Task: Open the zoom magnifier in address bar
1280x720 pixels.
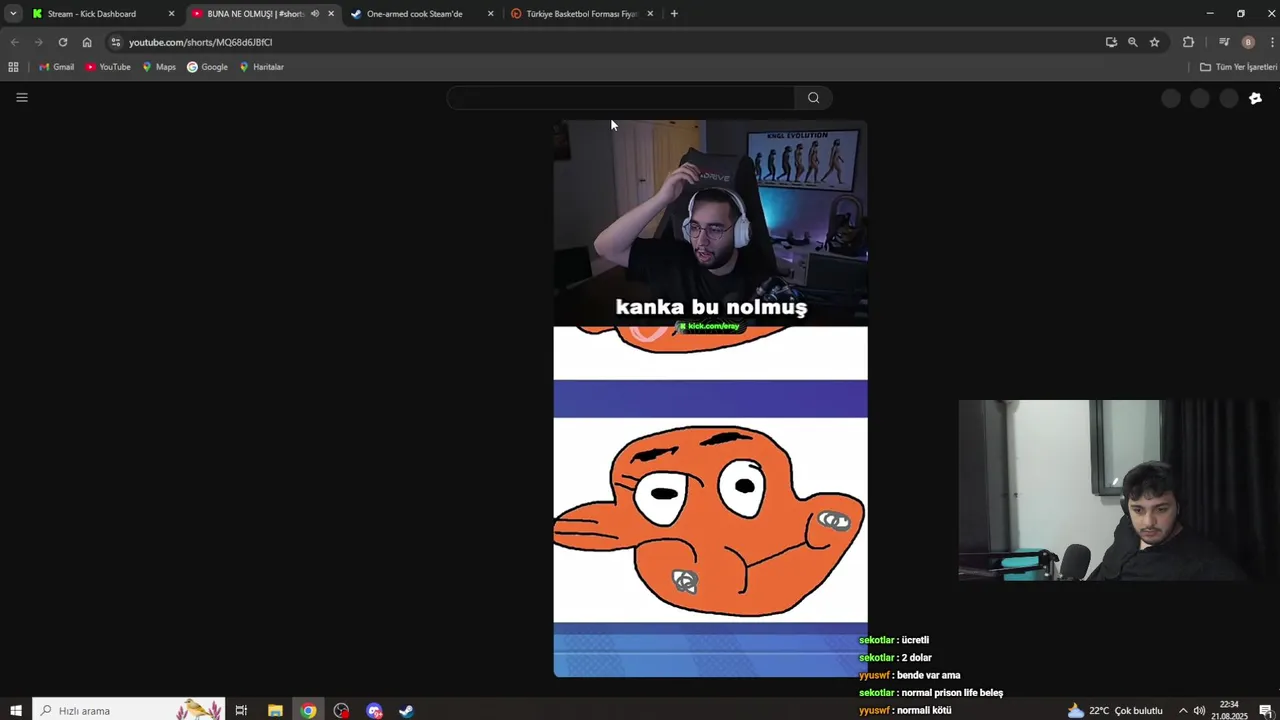Action: point(1132,42)
